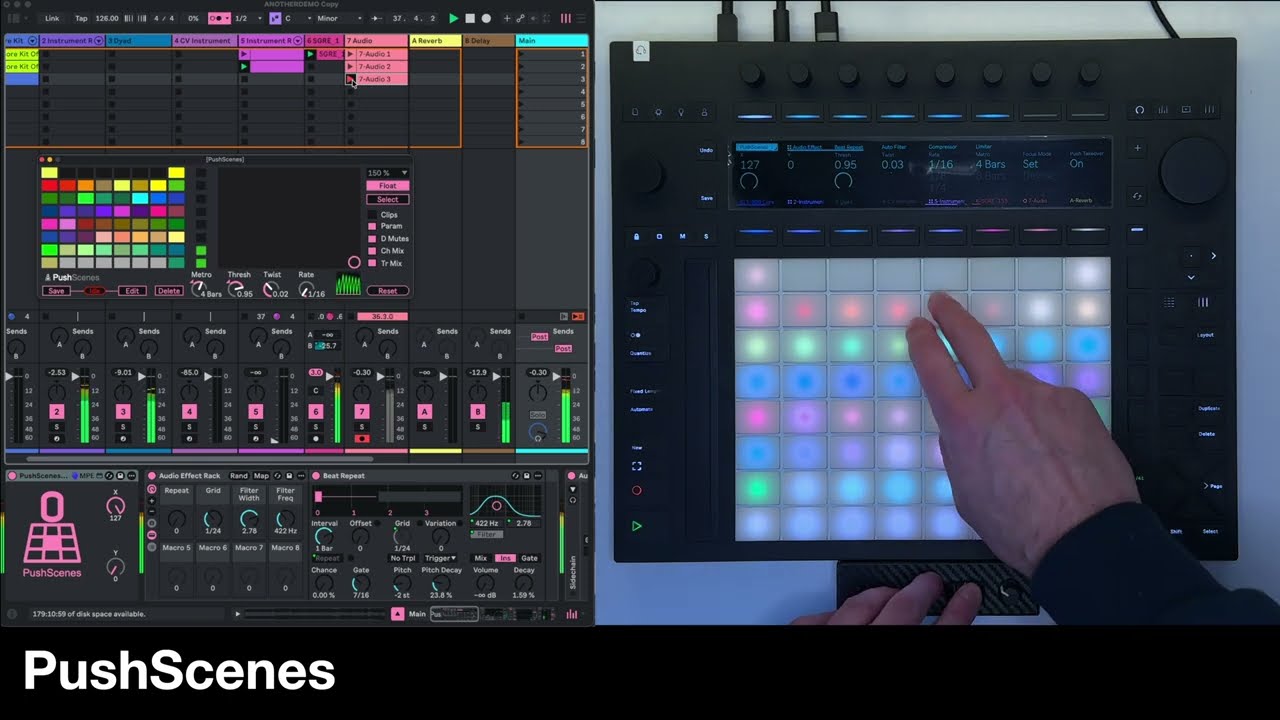This screenshot has height=720, width=1280.
Task: Click the pink bars icon at top right
Action: pyautogui.click(x=566, y=18)
